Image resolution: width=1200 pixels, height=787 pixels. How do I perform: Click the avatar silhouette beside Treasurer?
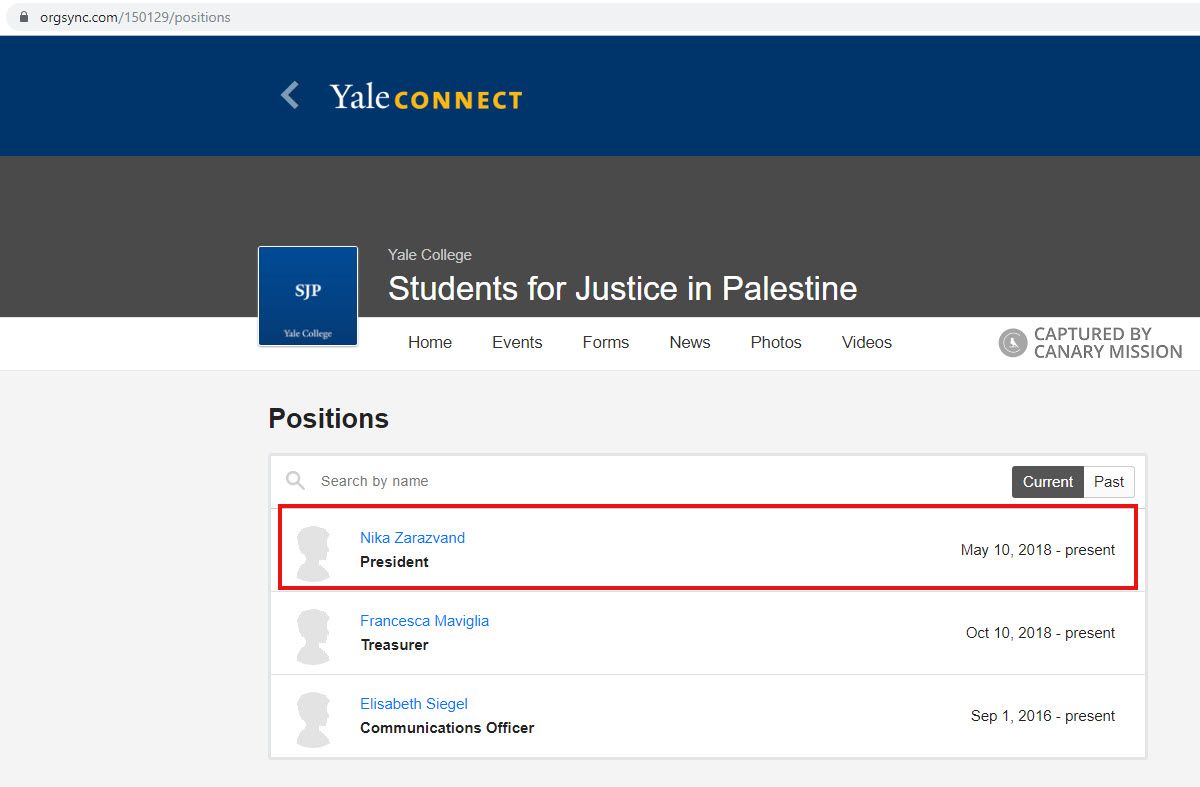(313, 636)
